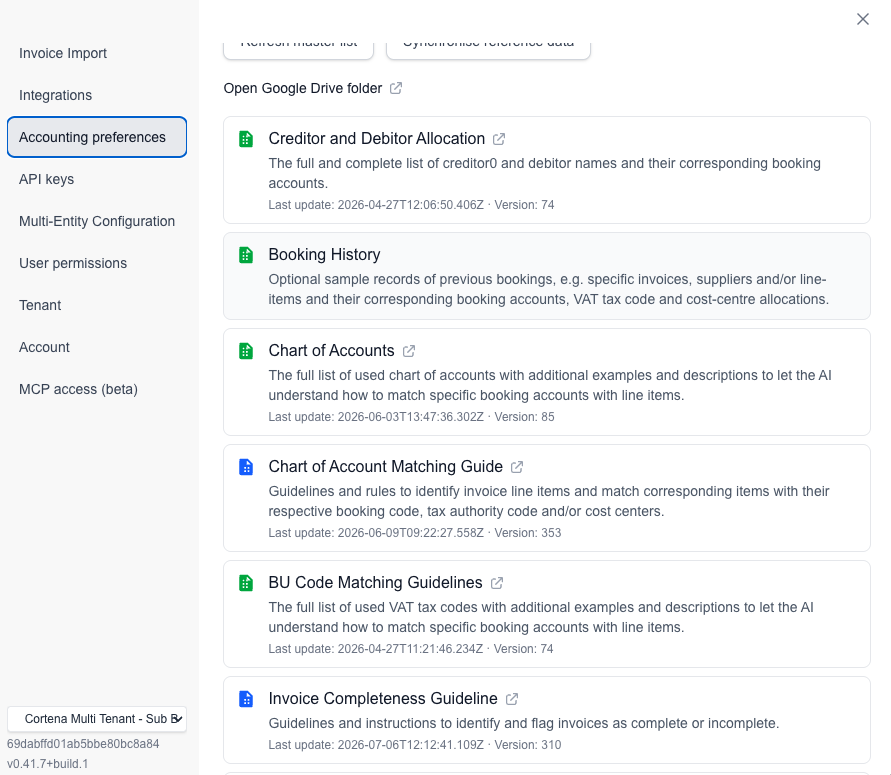Click the green sheet icon for Booking History

[246, 255]
